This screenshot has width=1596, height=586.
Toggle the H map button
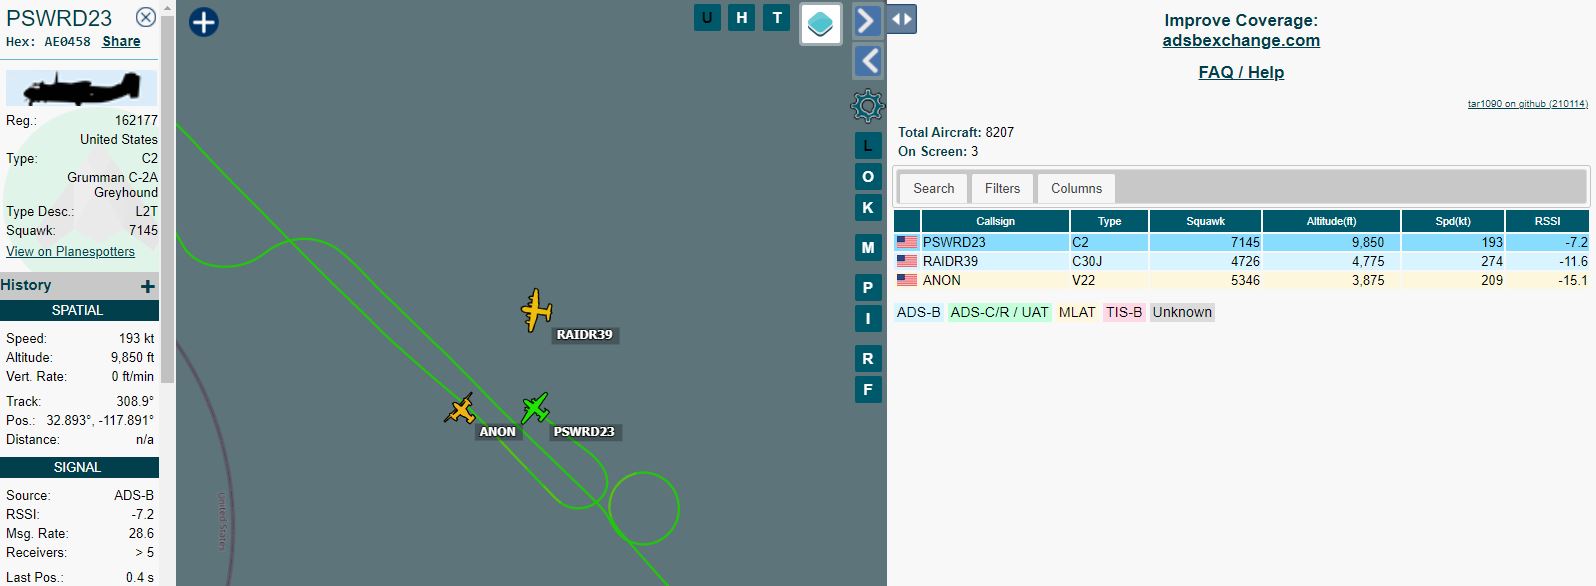tap(742, 18)
